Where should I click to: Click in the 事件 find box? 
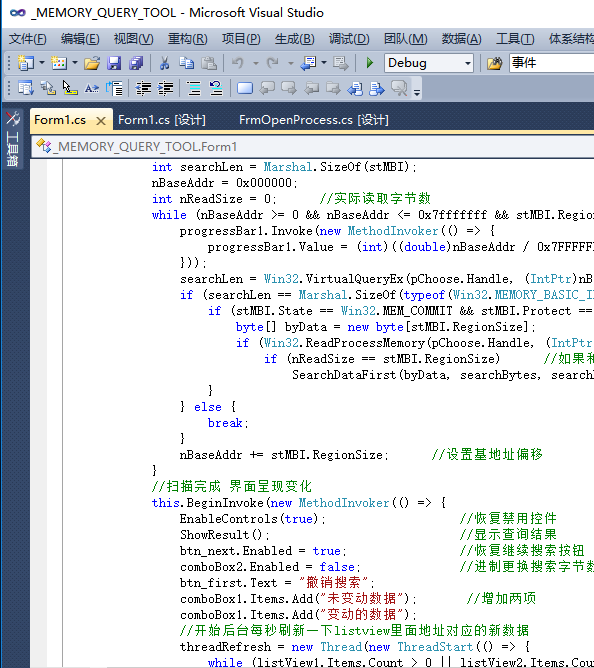551,63
